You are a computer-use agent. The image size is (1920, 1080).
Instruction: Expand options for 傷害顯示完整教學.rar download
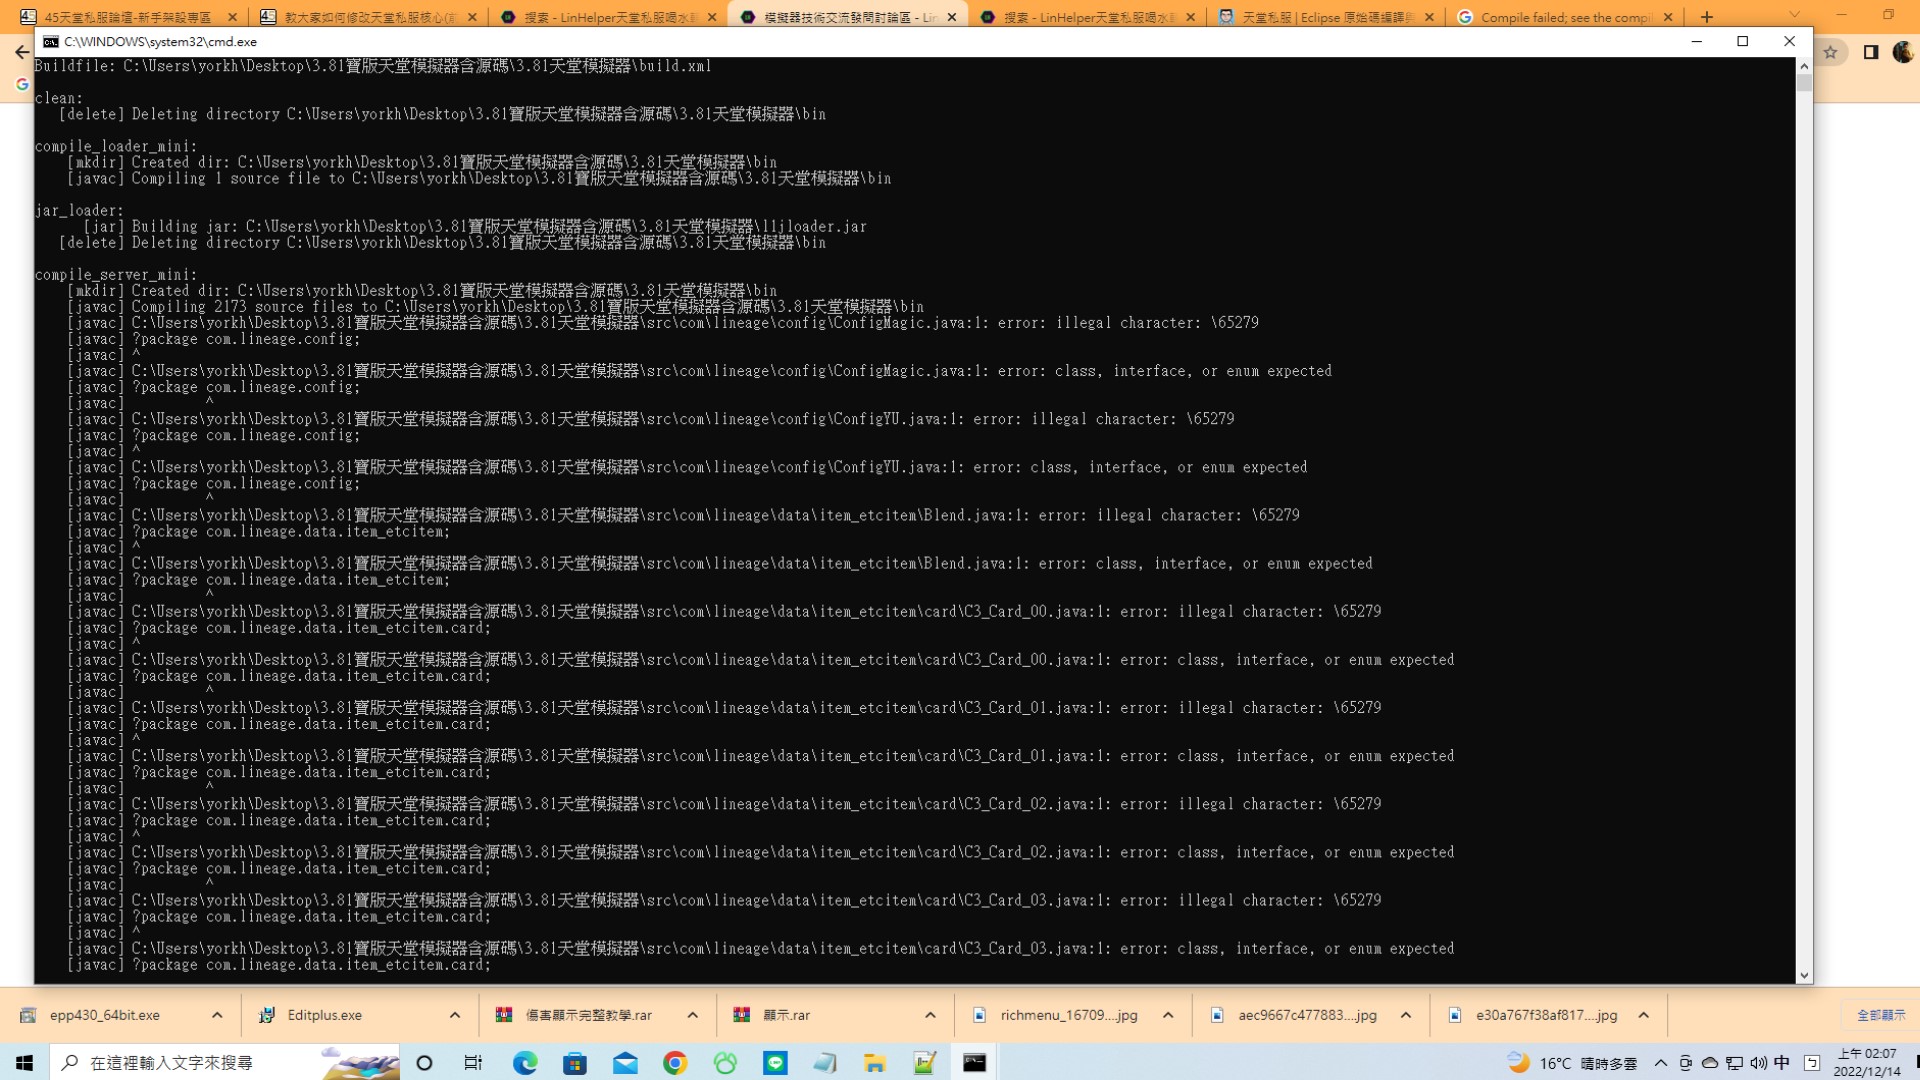693,1015
